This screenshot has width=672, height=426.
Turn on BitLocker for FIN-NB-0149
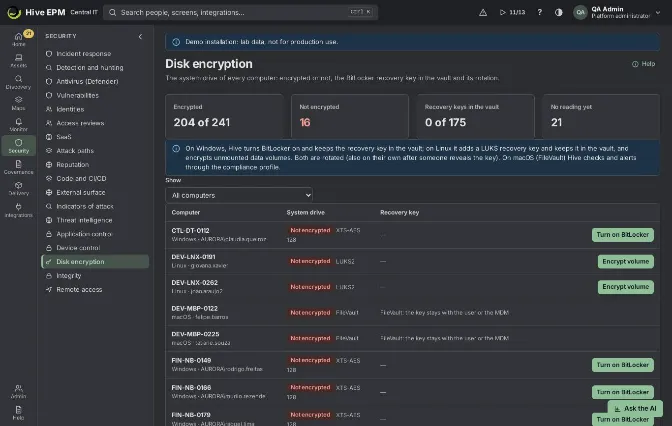point(623,365)
